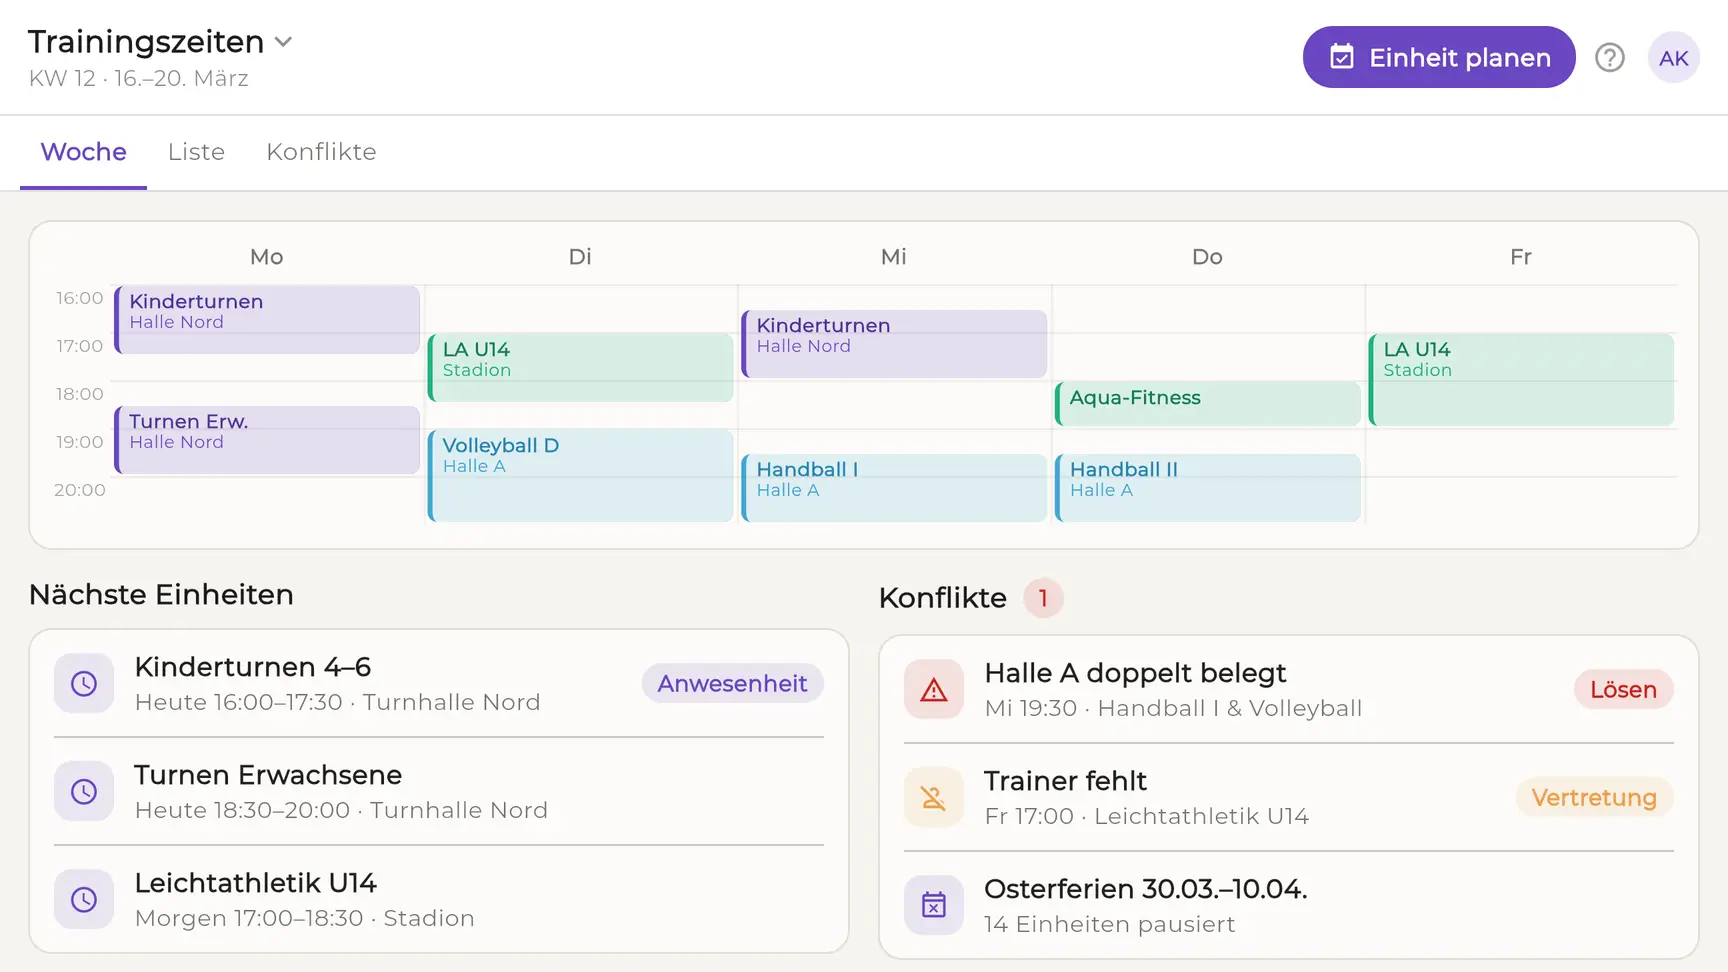Open Friday LA U14 Stadion event
The width and height of the screenshot is (1728, 972).
(x=1521, y=380)
